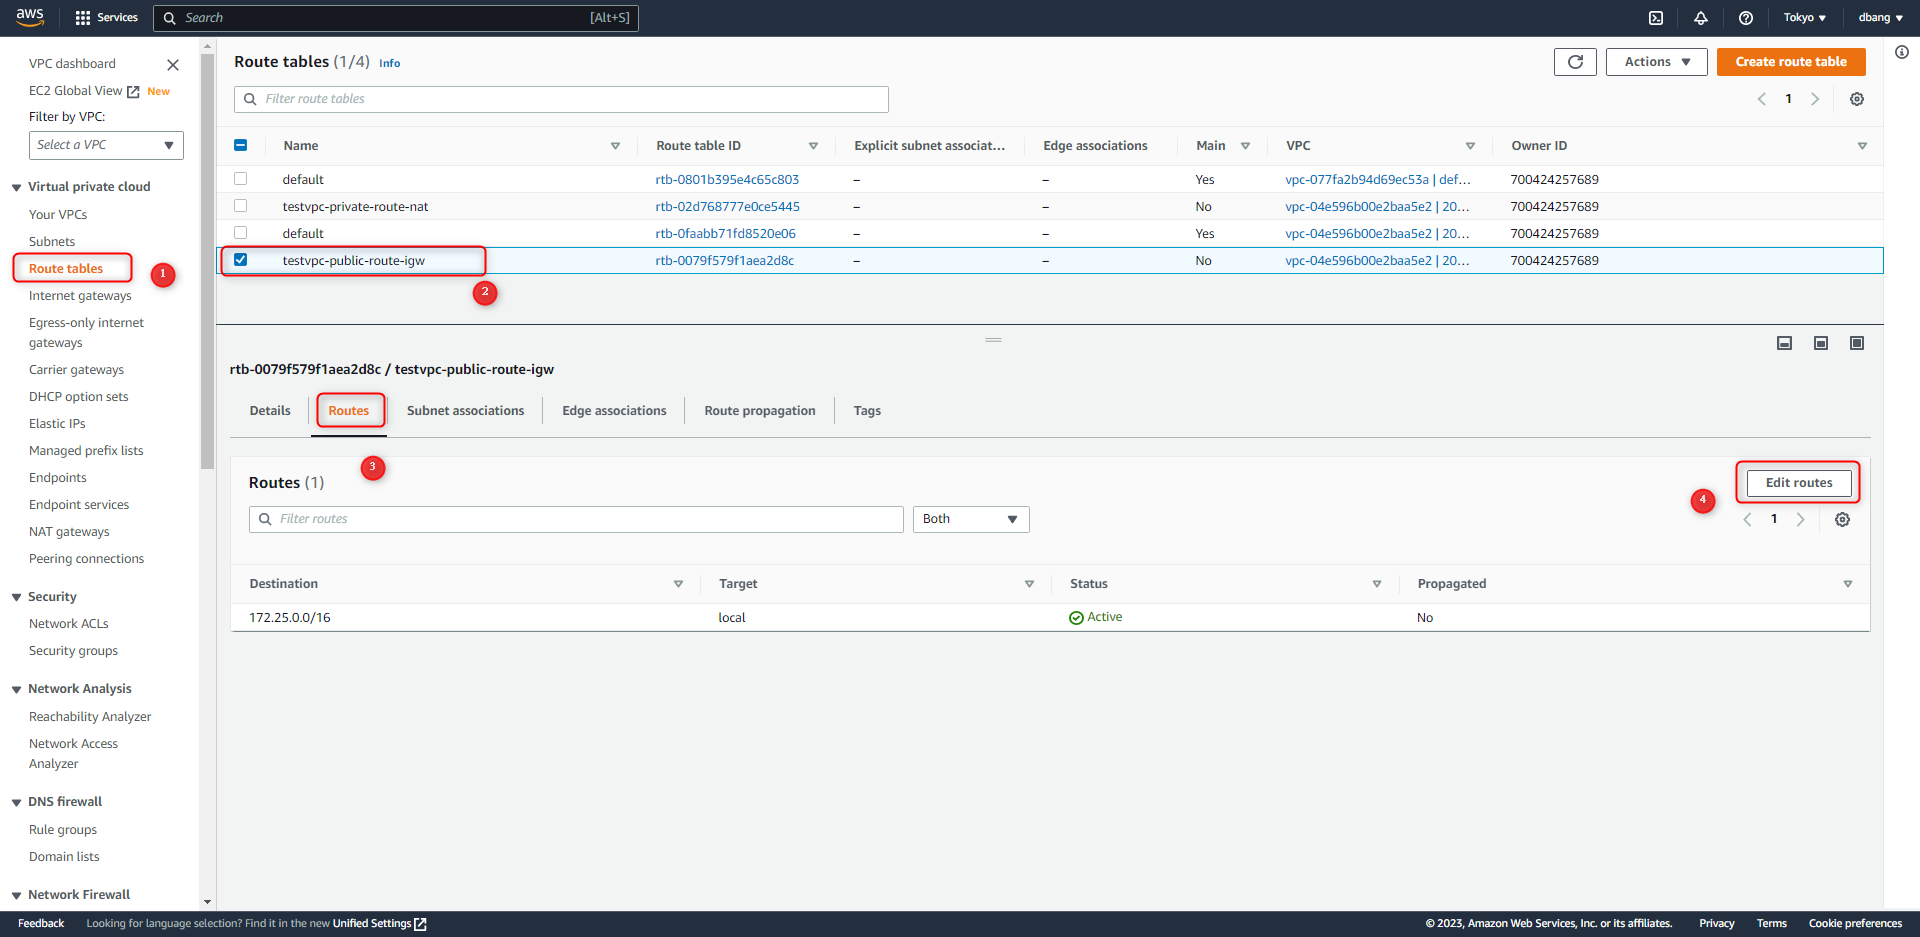This screenshot has width=1920, height=937.
Task: Minimize details split panel icon
Action: [x=1784, y=343]
